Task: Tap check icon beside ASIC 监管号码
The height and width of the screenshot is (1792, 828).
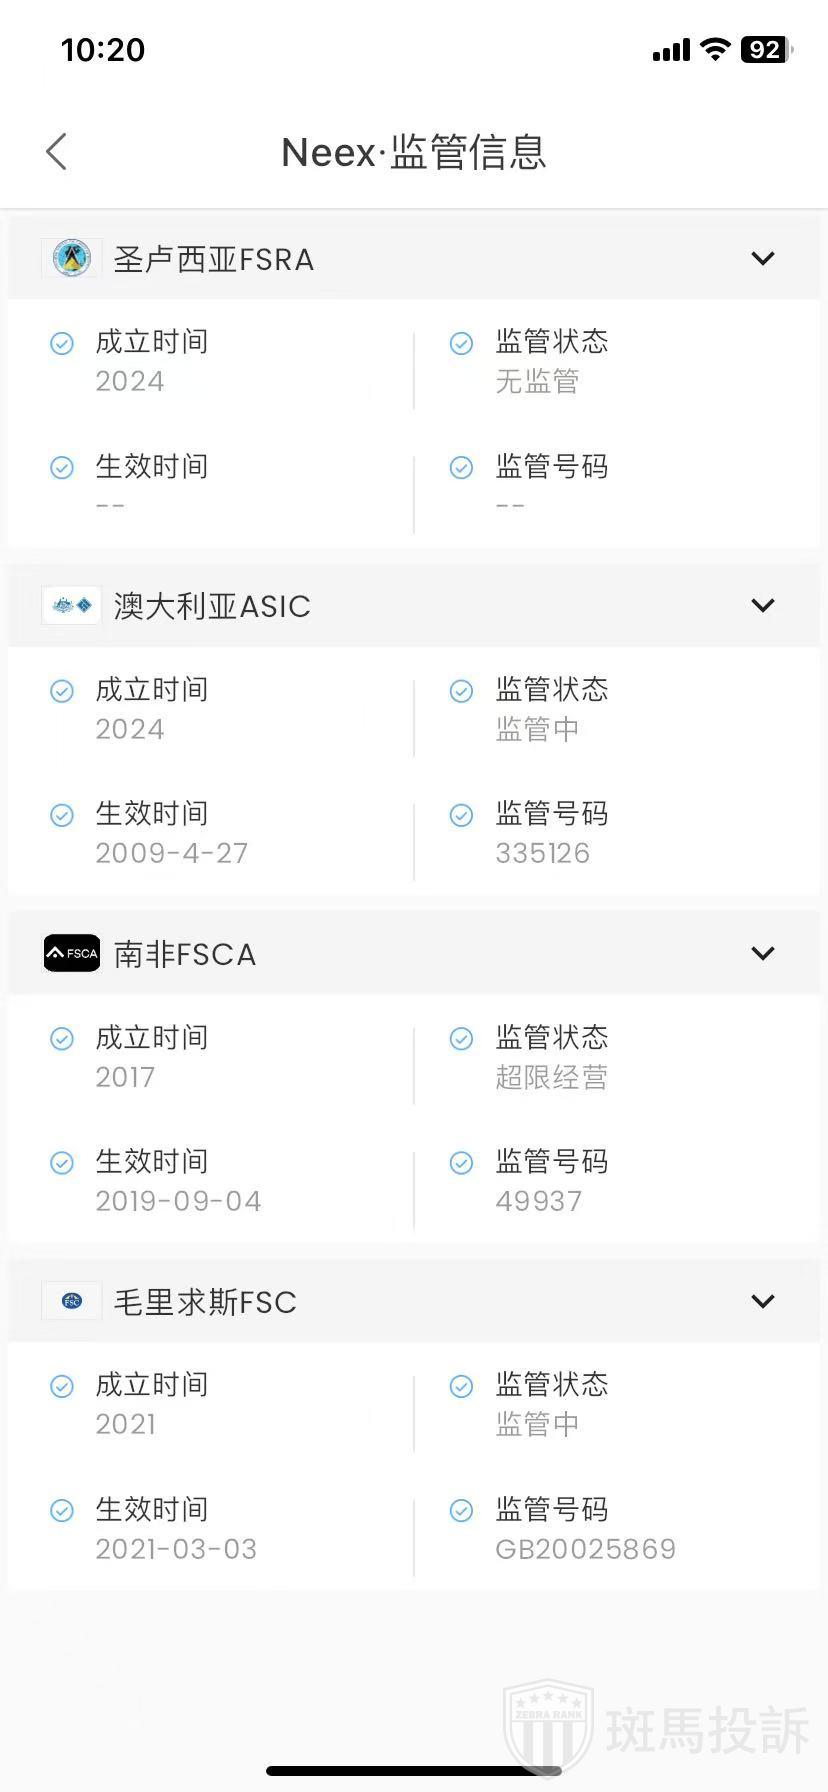Action: 461,816
